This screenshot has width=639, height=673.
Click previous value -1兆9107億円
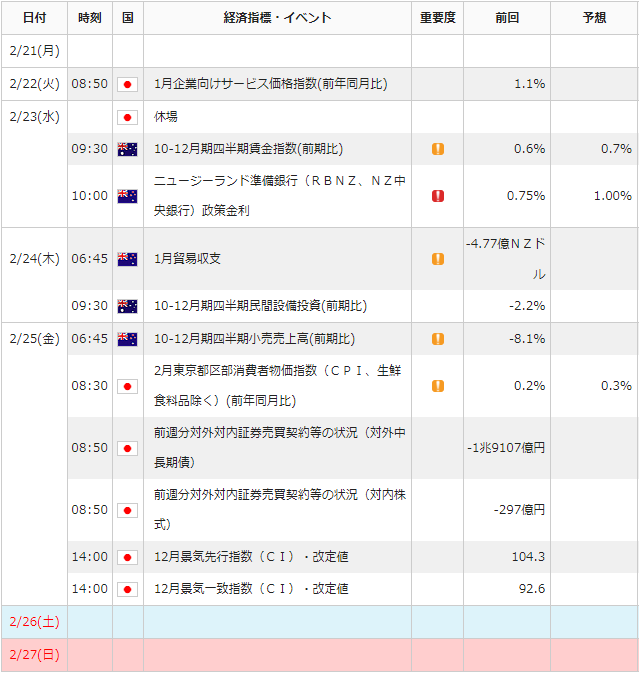(x=506, y=448)
